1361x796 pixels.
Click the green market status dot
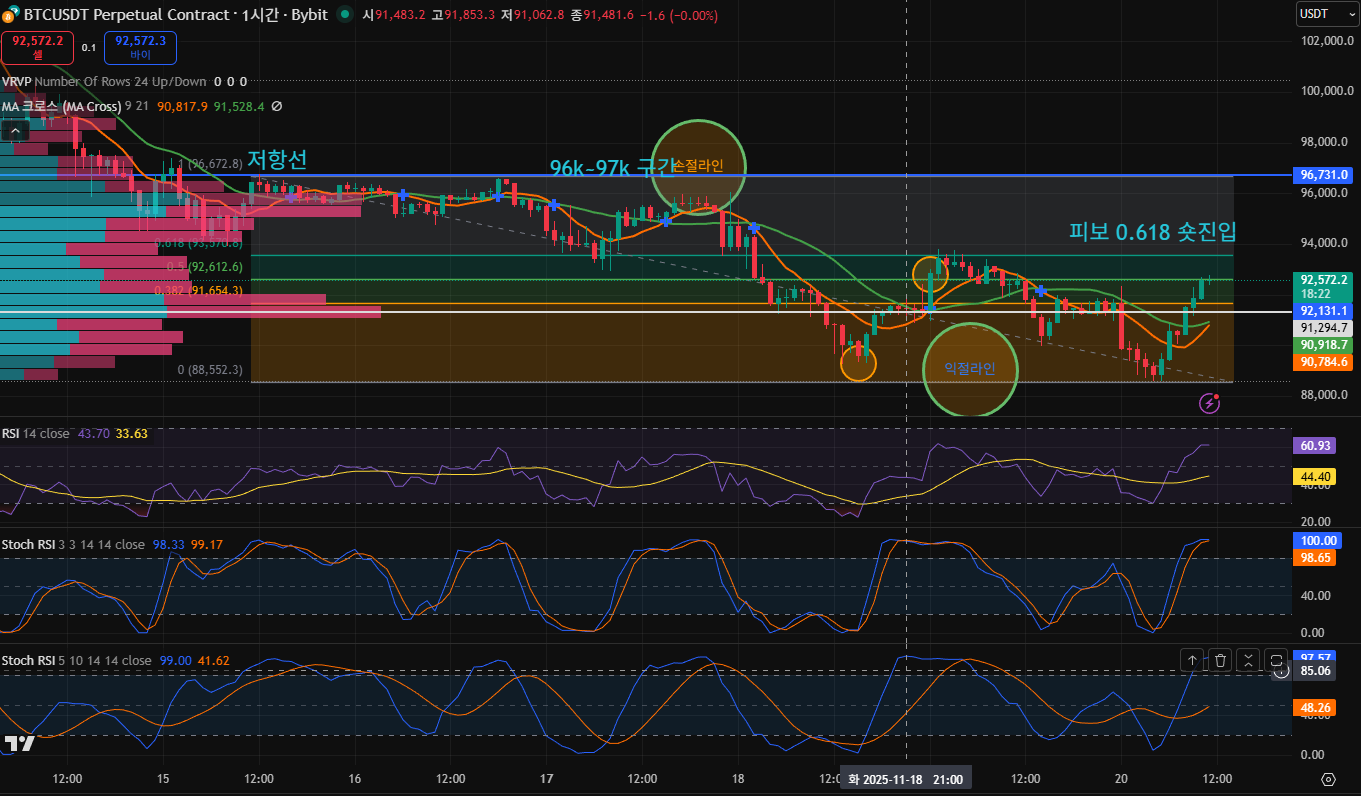click(x=345, y=15)
